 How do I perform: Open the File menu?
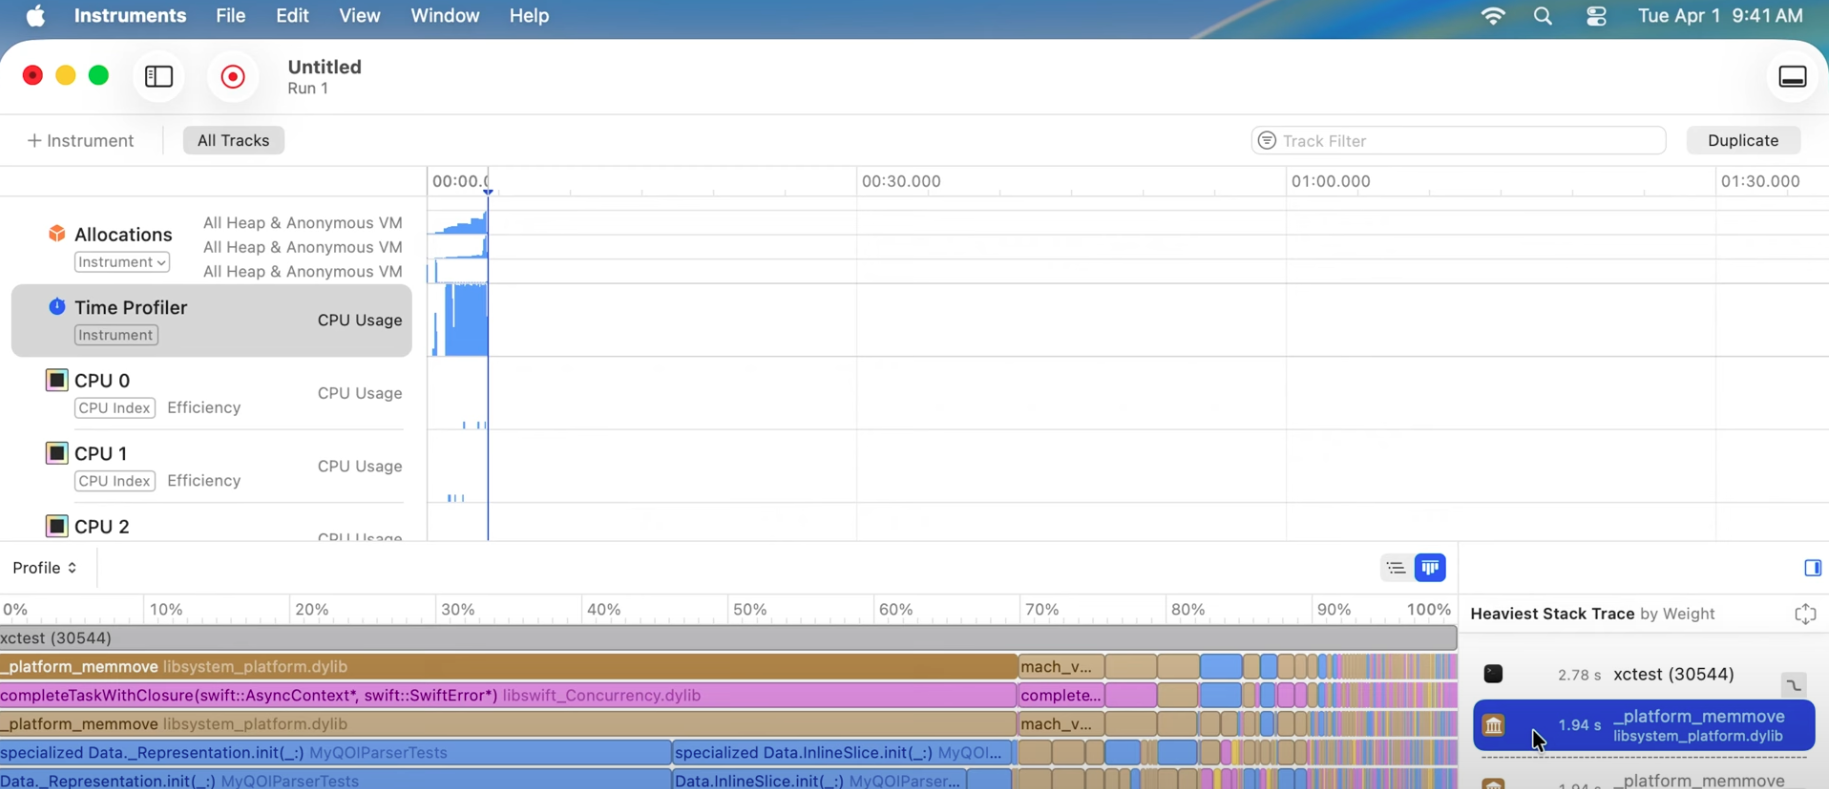click(230, 16)
